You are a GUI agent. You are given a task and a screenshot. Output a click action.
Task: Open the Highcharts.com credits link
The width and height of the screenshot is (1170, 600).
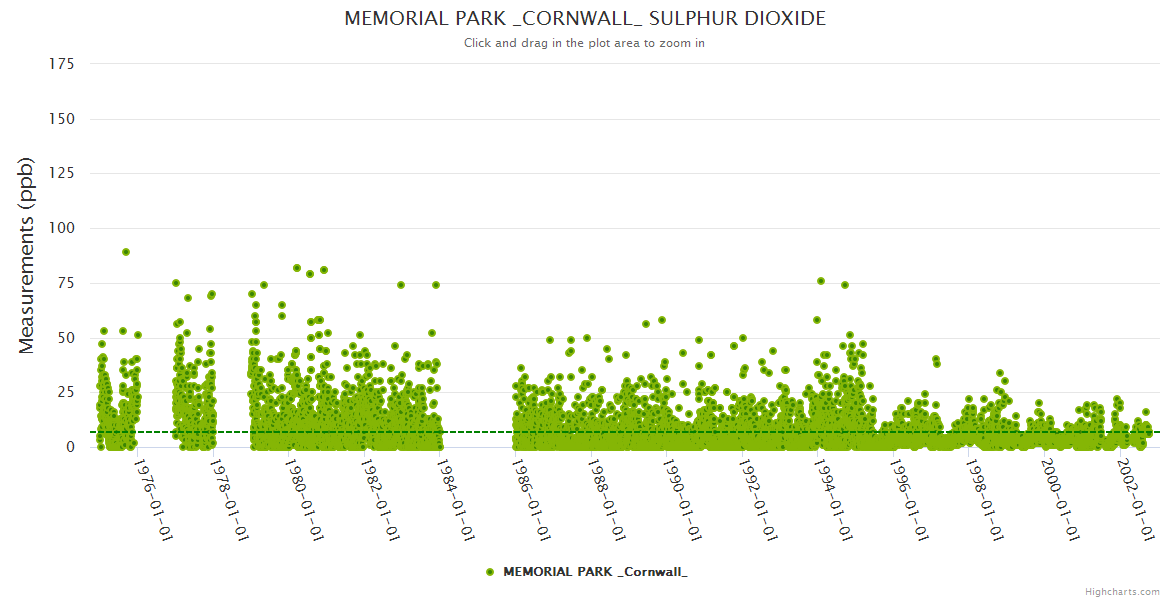1122,591
